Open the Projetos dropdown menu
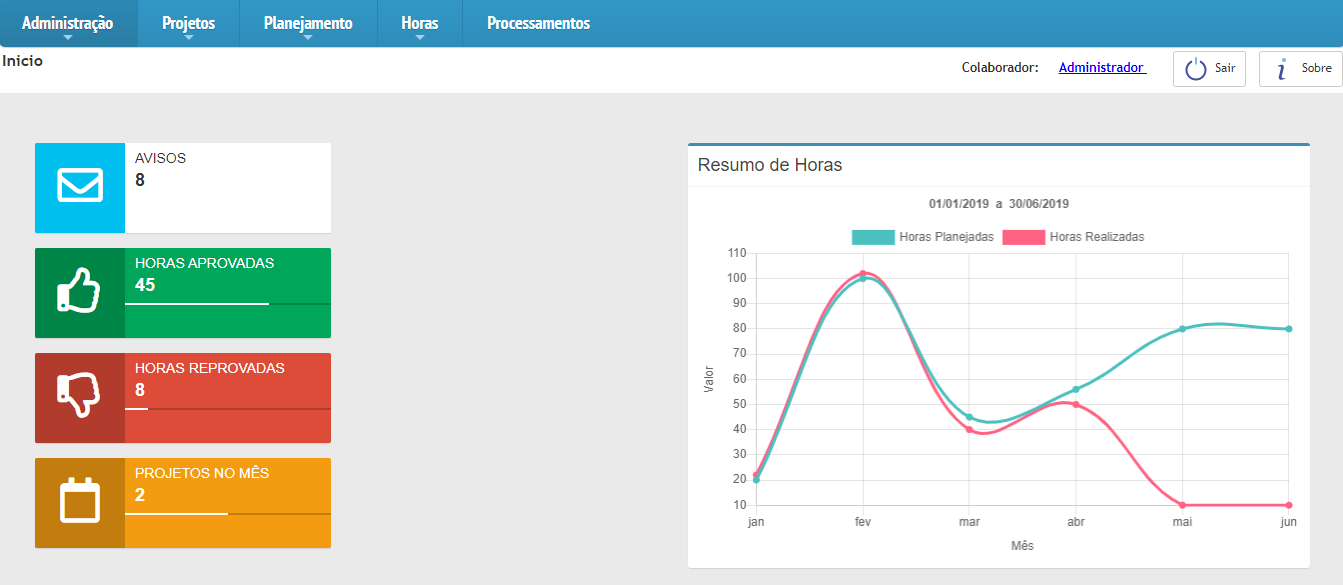This screenshot has width=1343, height=585. pyautogui.click(x=188, y=24)
